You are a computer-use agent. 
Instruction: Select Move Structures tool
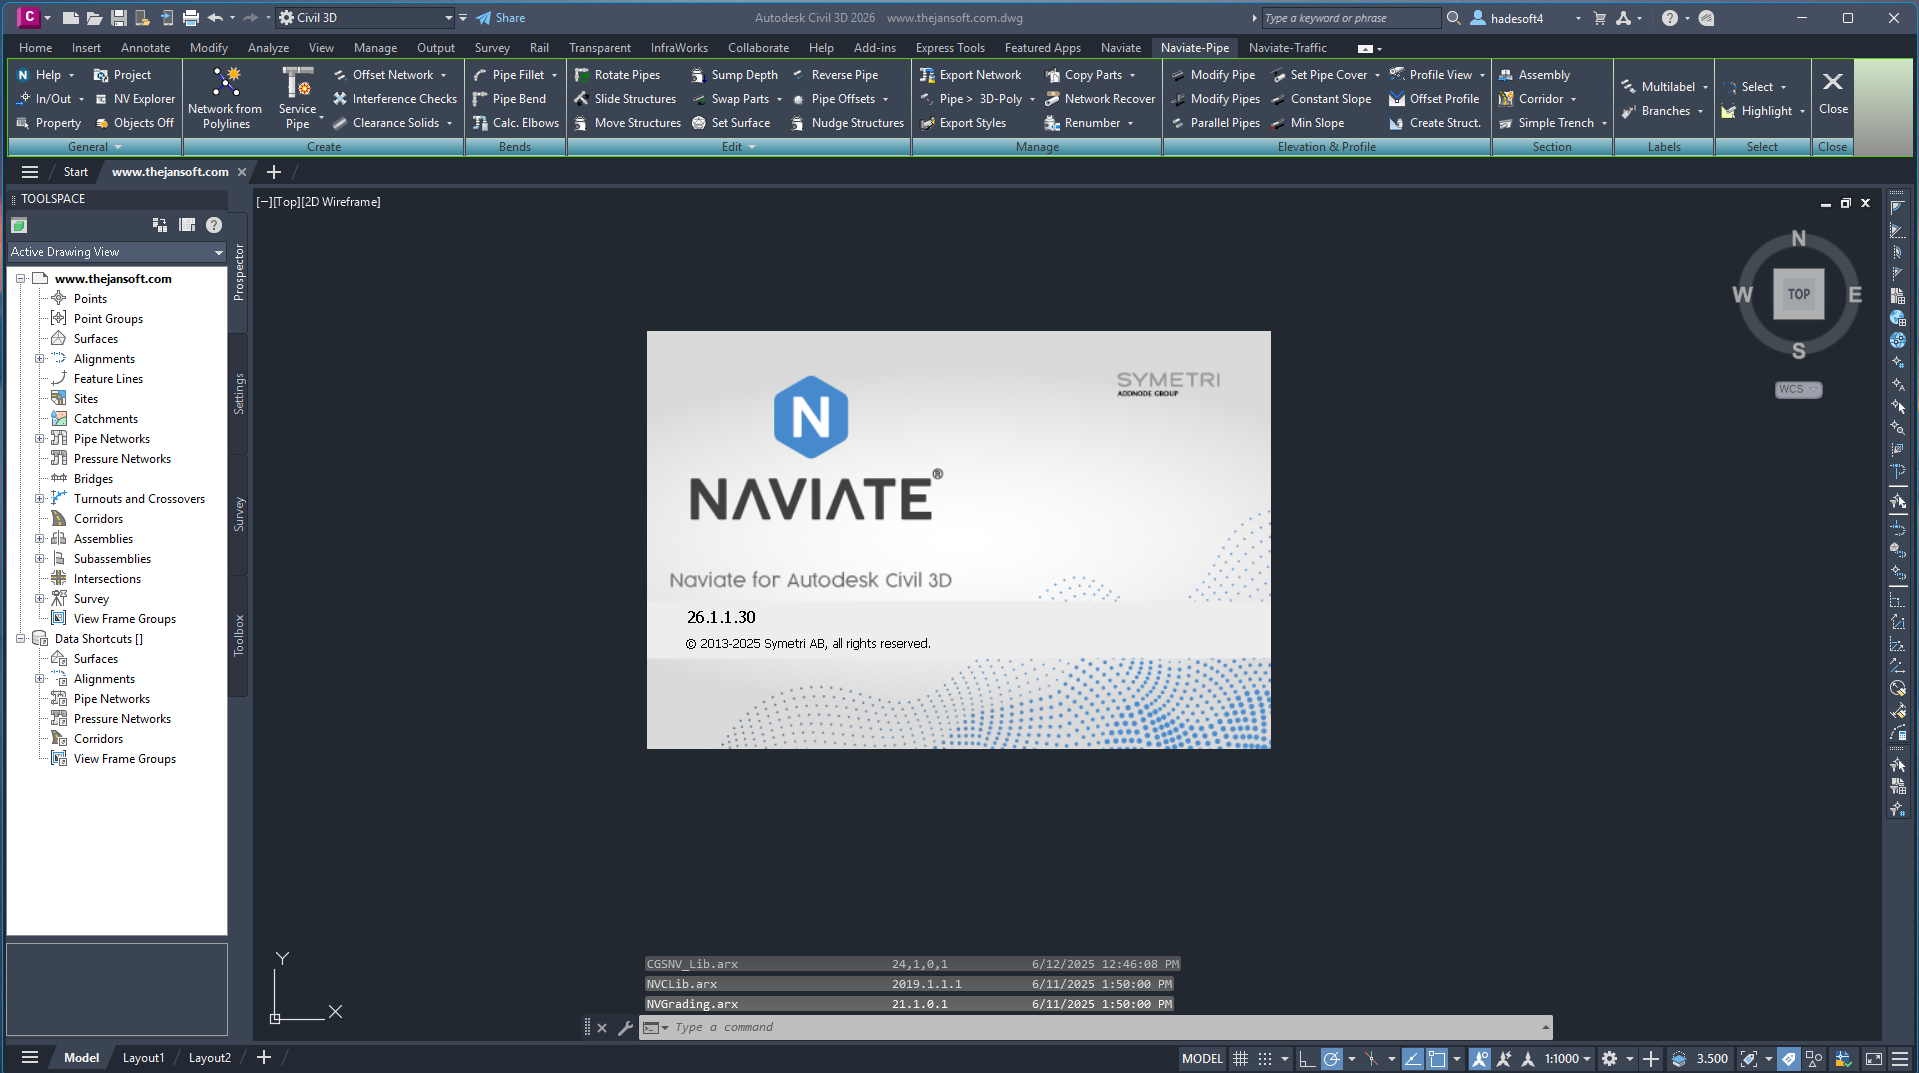point(627,123)
